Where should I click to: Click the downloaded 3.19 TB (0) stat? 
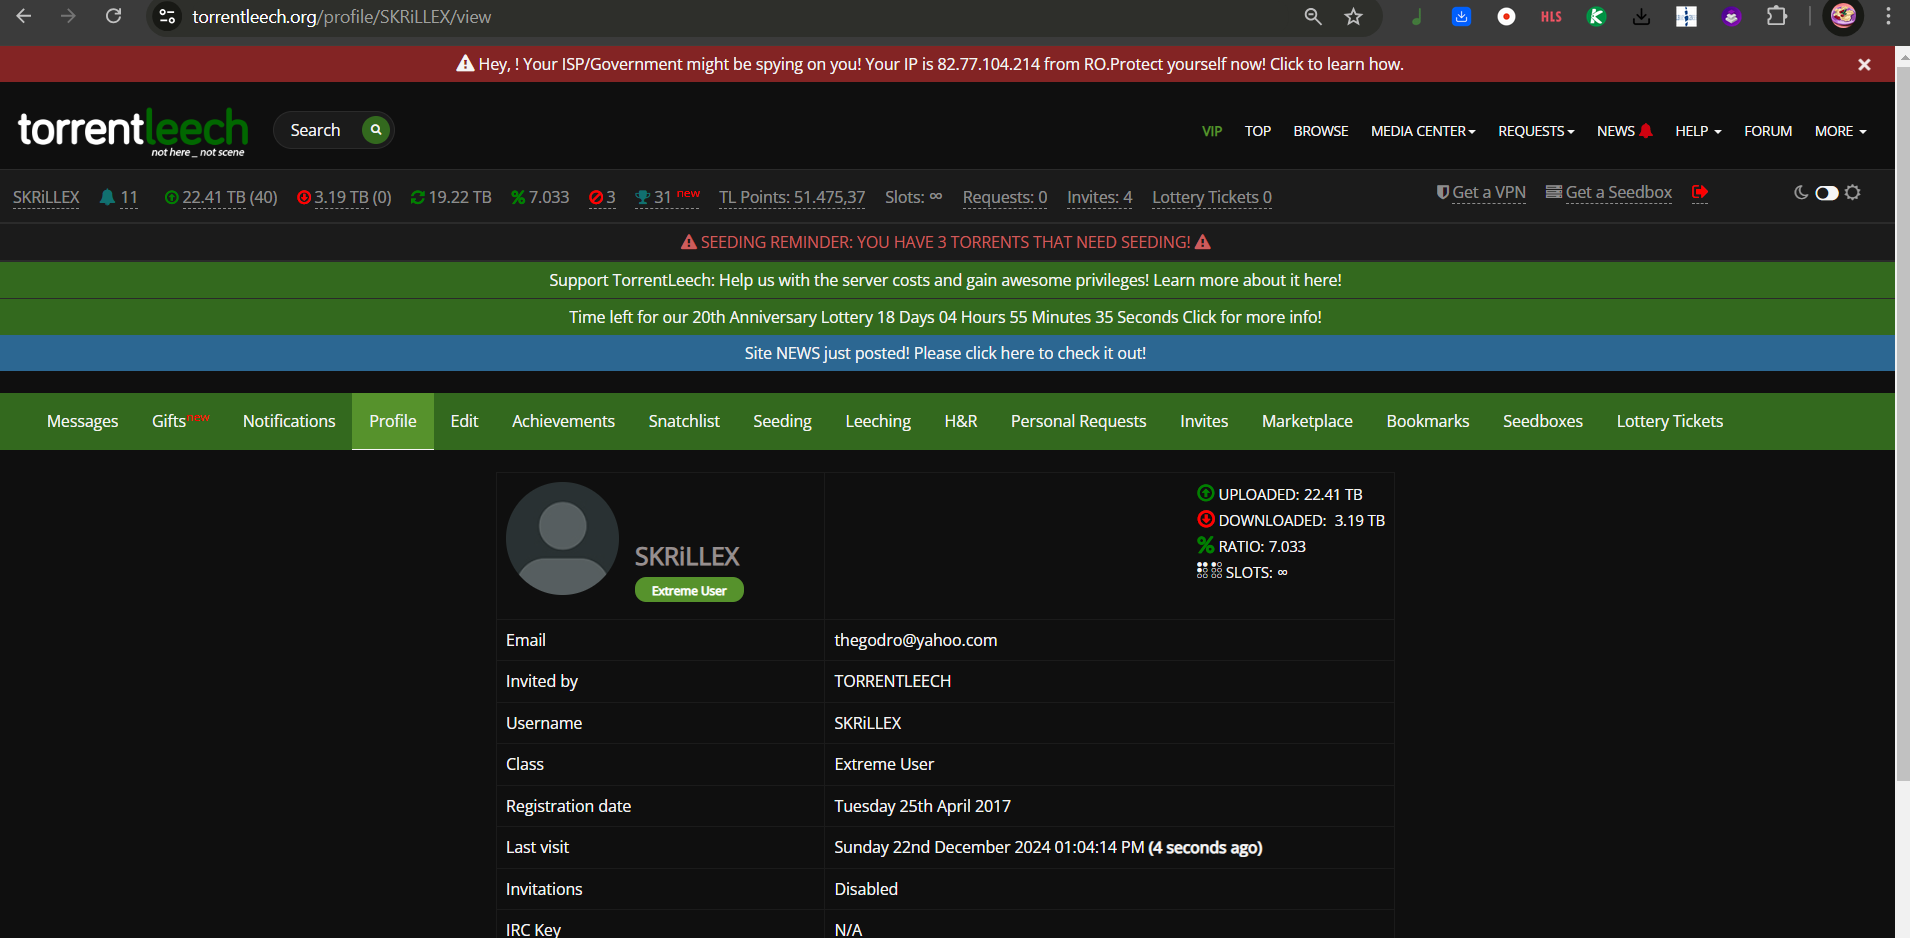[x=344, y=197]
